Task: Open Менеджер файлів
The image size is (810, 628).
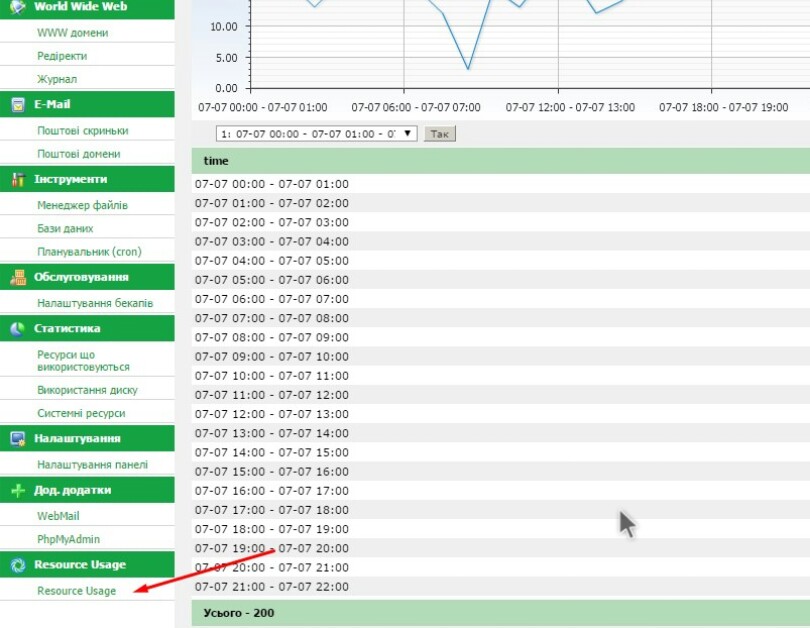Action: 82,205
